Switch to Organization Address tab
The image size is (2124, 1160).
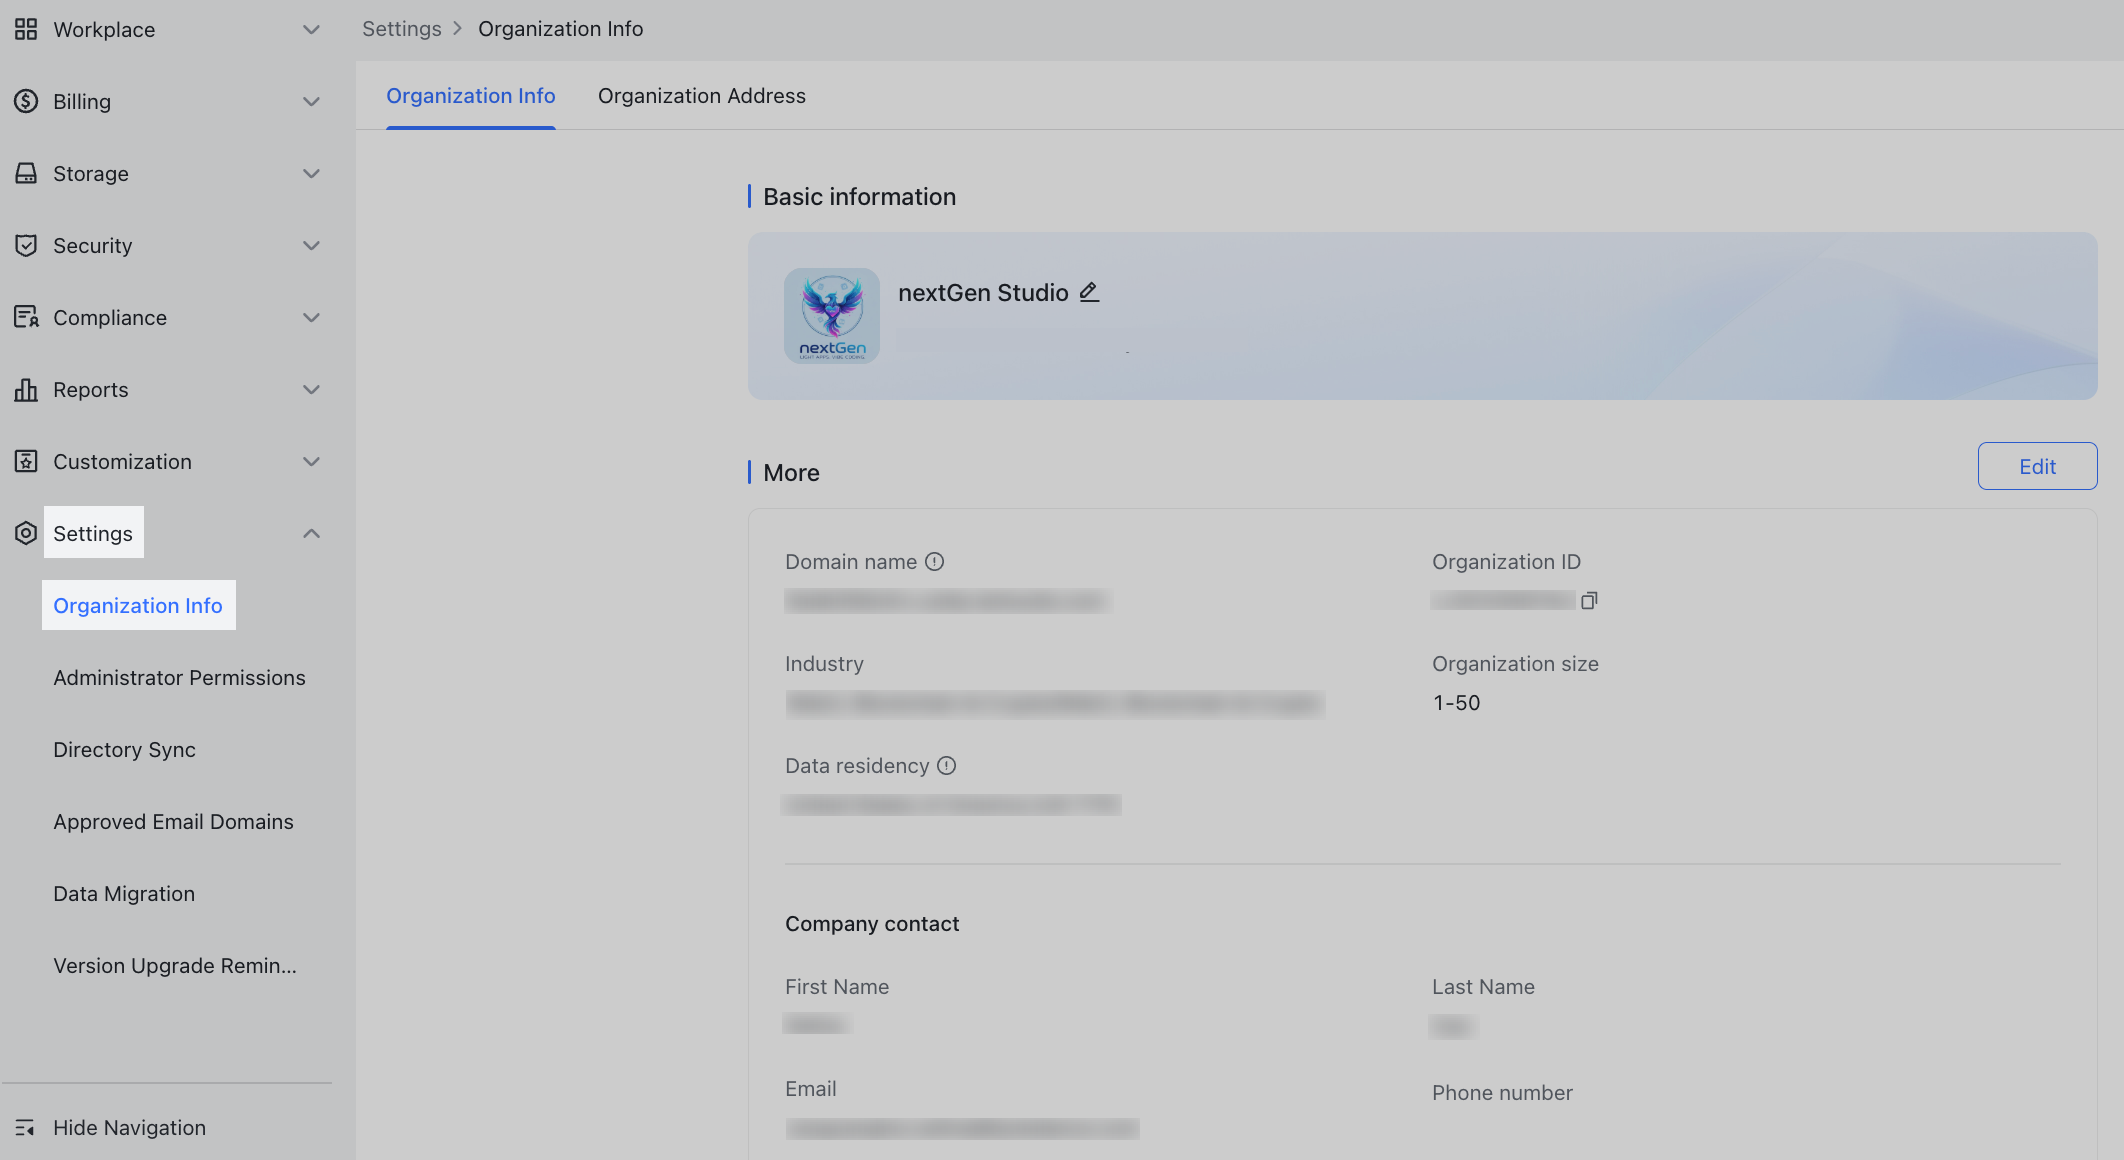pos(702,96)
